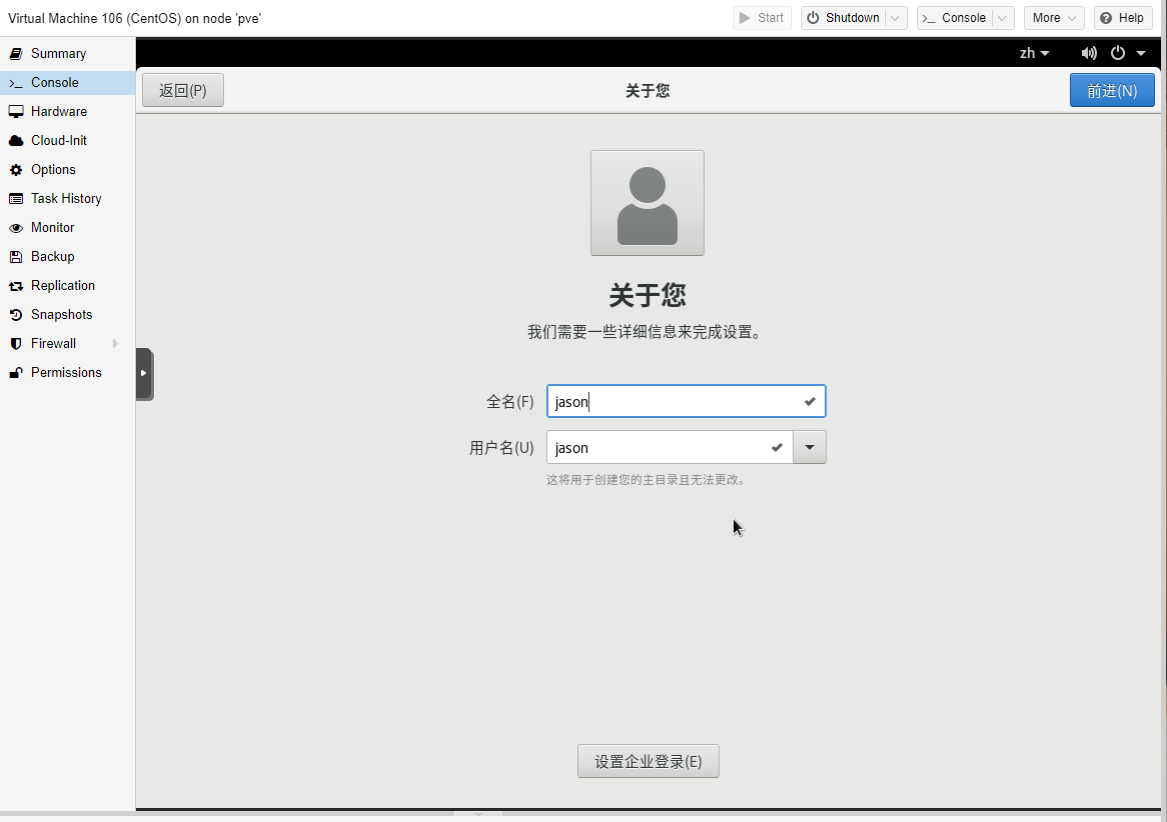Select the Task History menu item

(x=66, y=199)
